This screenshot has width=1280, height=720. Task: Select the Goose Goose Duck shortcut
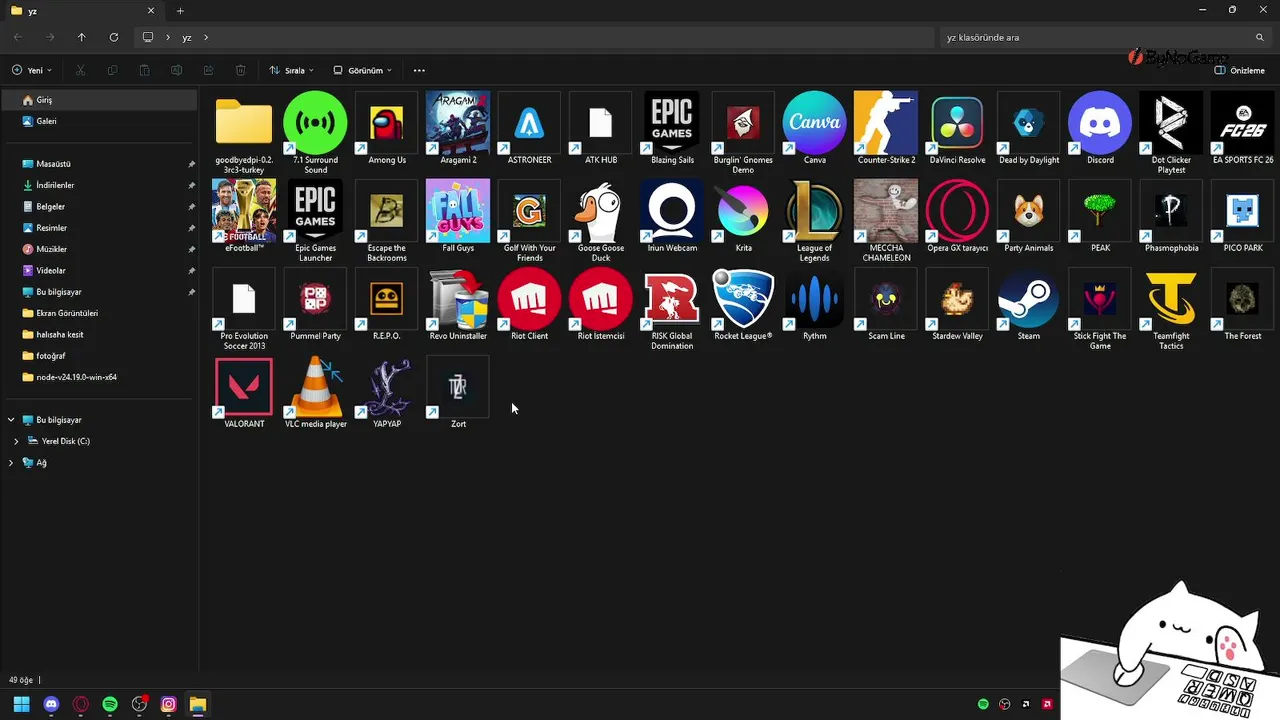(x=601, y=222)
